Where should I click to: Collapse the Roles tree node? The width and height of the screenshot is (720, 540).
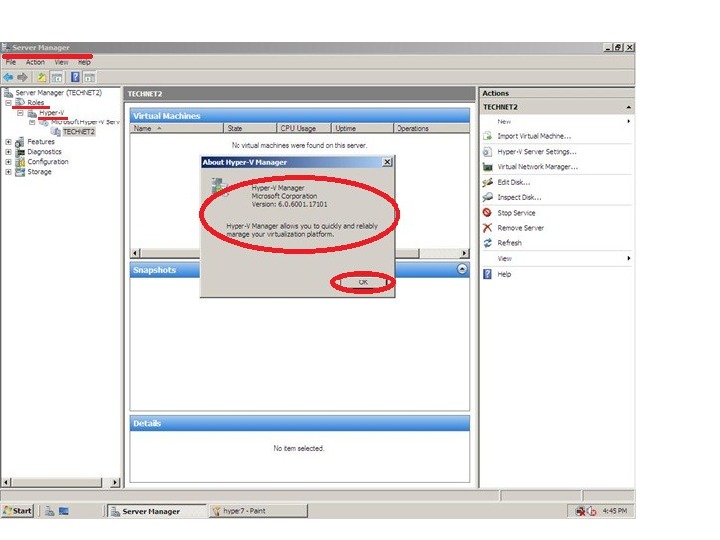pos(8,102)
